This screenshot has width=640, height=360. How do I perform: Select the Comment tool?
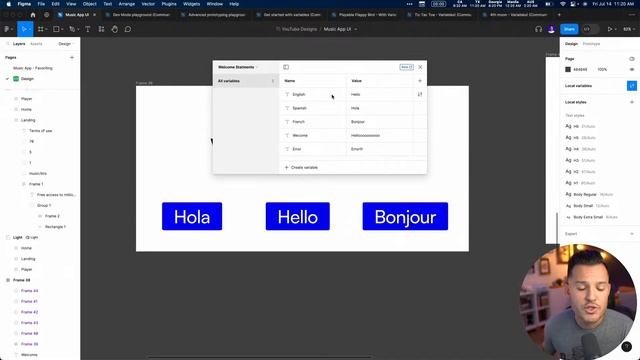click(128, 29)
